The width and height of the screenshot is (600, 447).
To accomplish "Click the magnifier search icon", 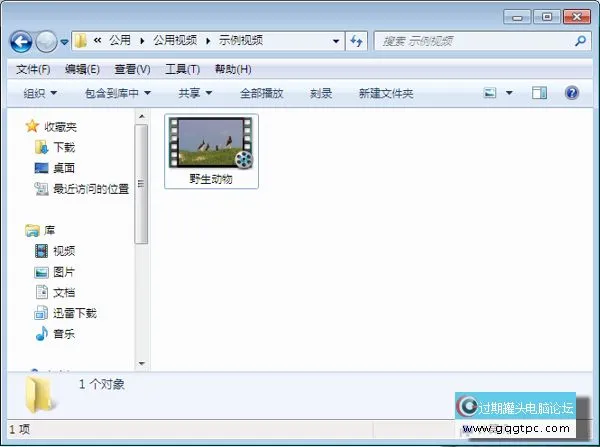I will [580, 41].
